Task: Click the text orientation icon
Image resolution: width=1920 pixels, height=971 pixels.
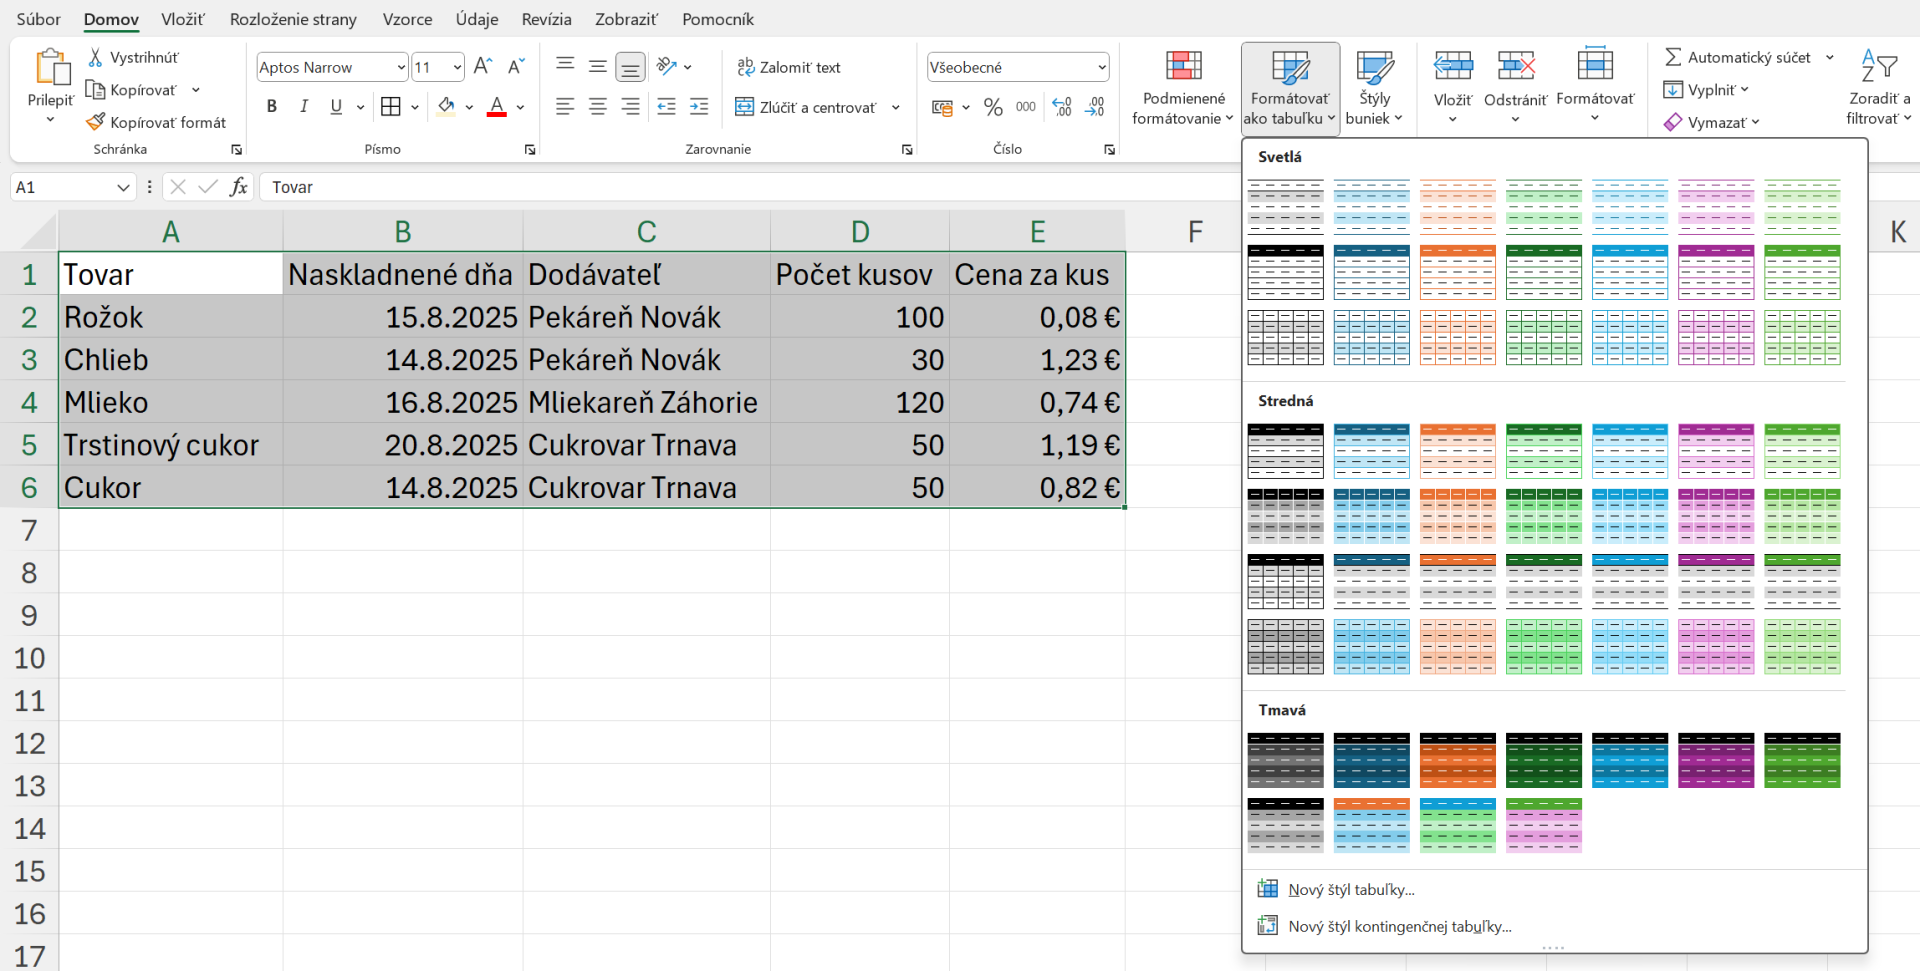Action: (x=667, y=67)
